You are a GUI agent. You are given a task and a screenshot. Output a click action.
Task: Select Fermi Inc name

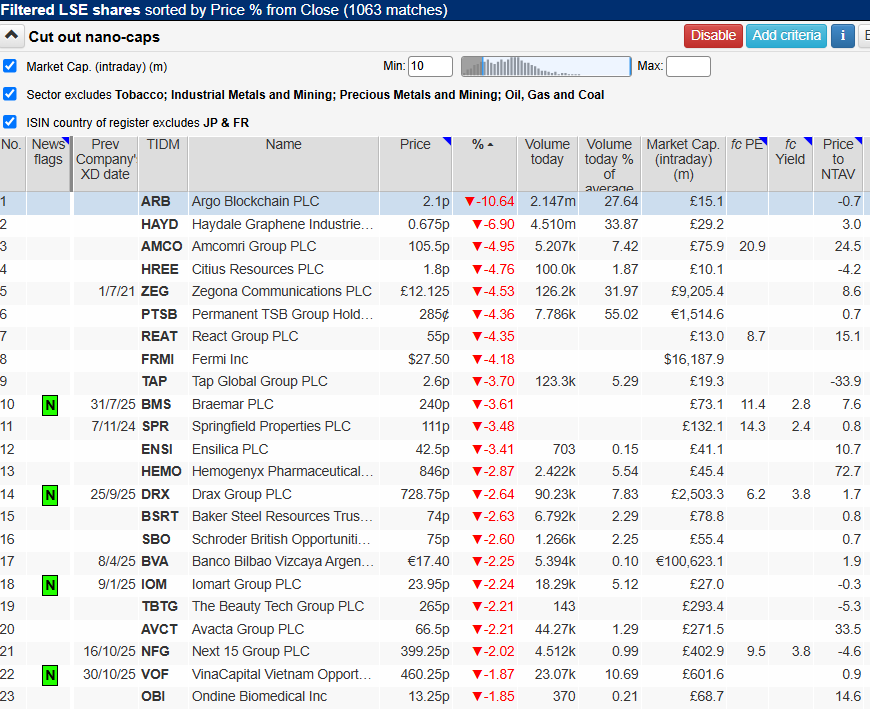(x=220, y=359)
